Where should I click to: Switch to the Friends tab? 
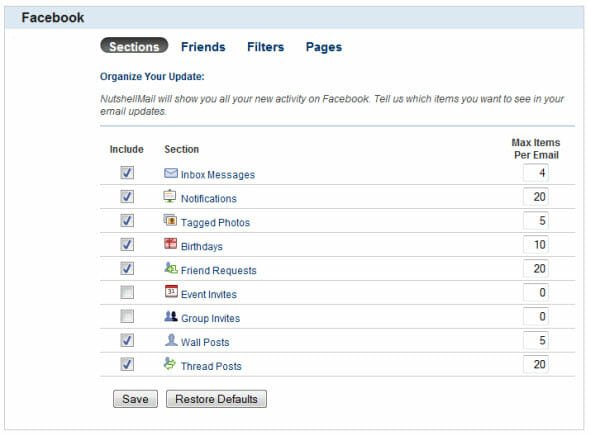click(x=203, y=47)
